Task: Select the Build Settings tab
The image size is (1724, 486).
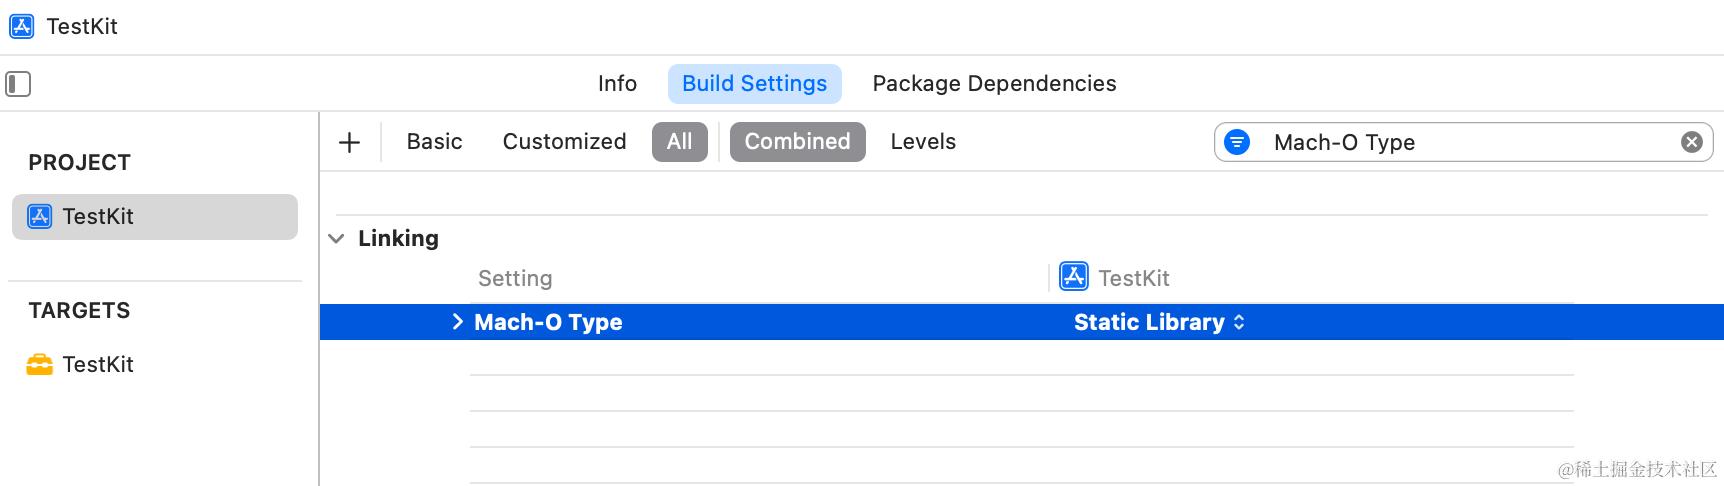Action: [x=754, y=84]
